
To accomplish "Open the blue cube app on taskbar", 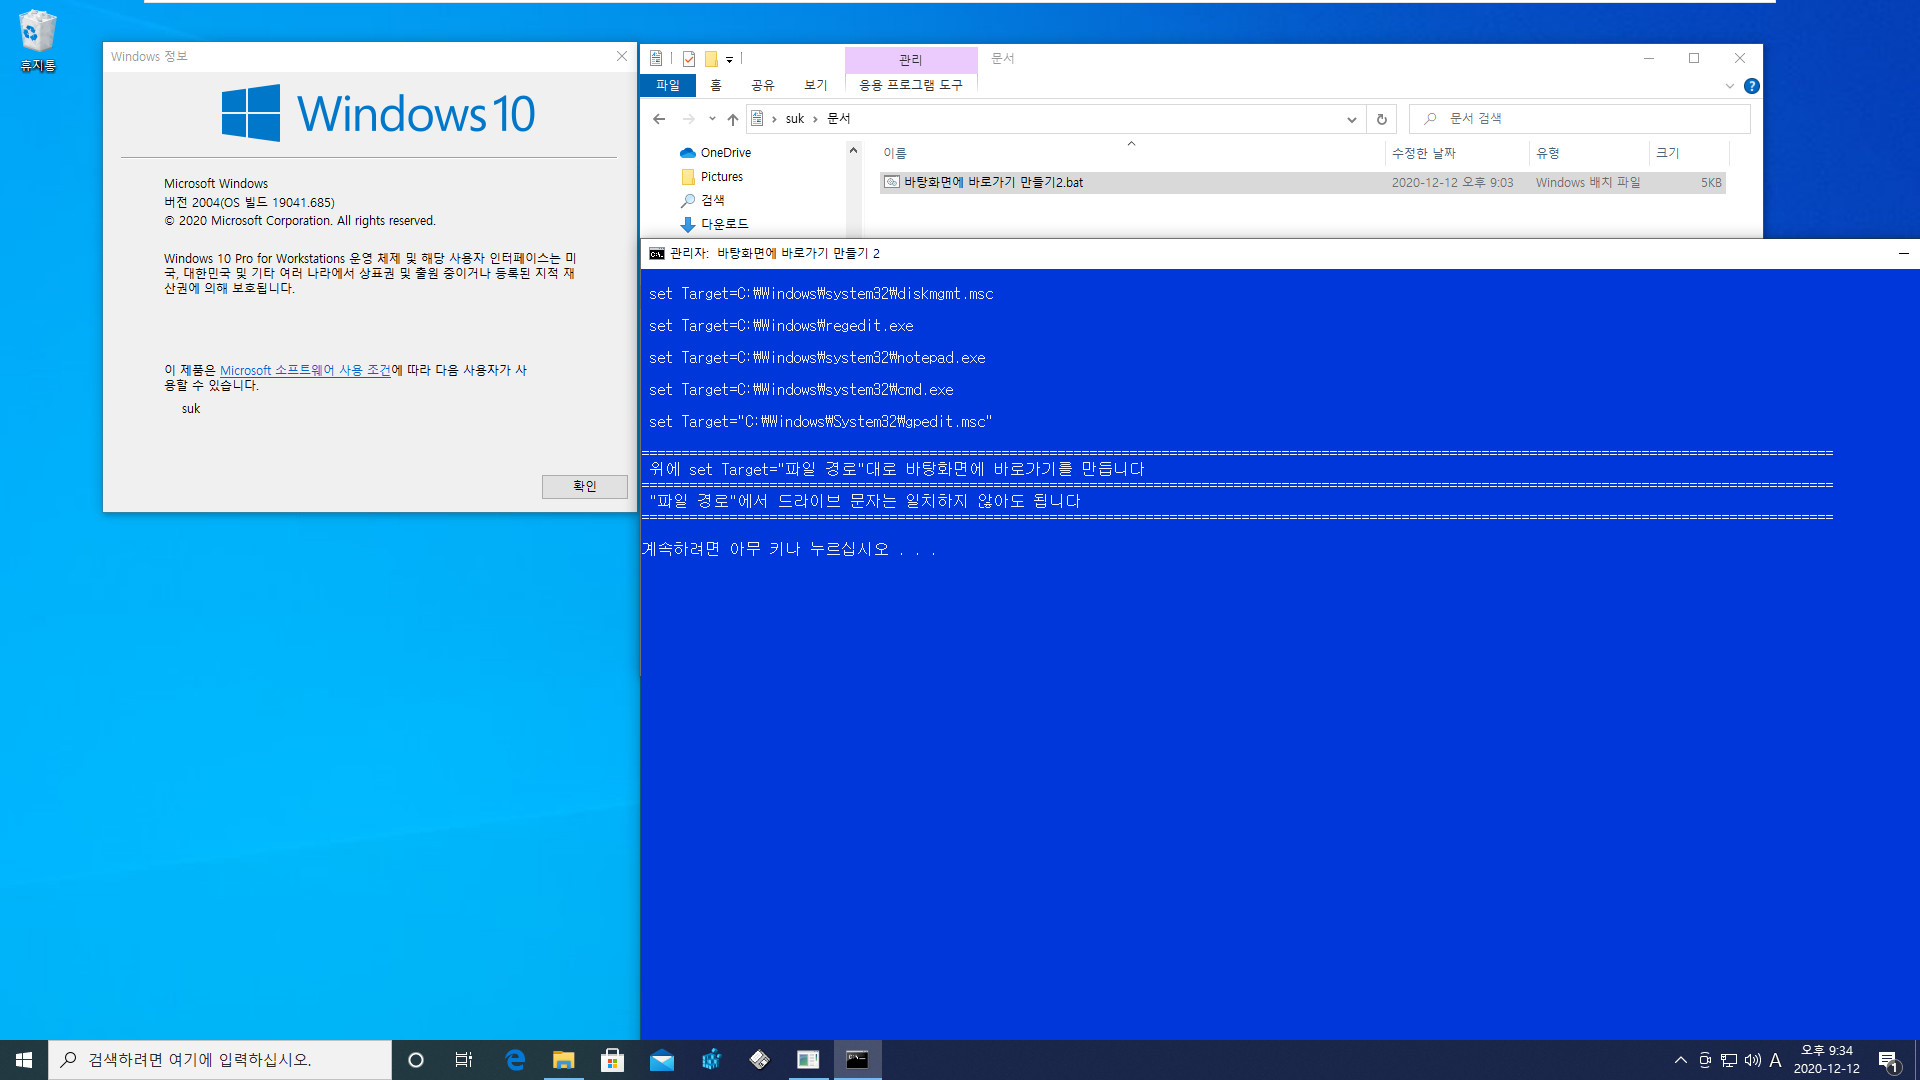I will tap(711, 1060).
